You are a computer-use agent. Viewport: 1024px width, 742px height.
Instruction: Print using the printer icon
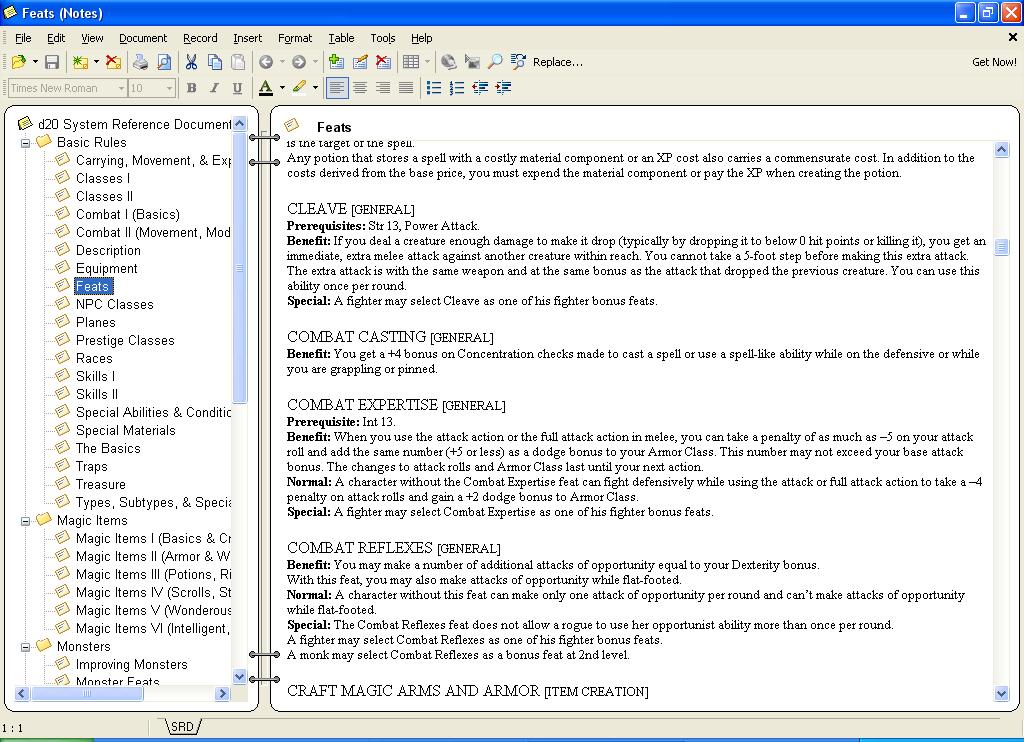pyautogui.click(x=140, y=62)
